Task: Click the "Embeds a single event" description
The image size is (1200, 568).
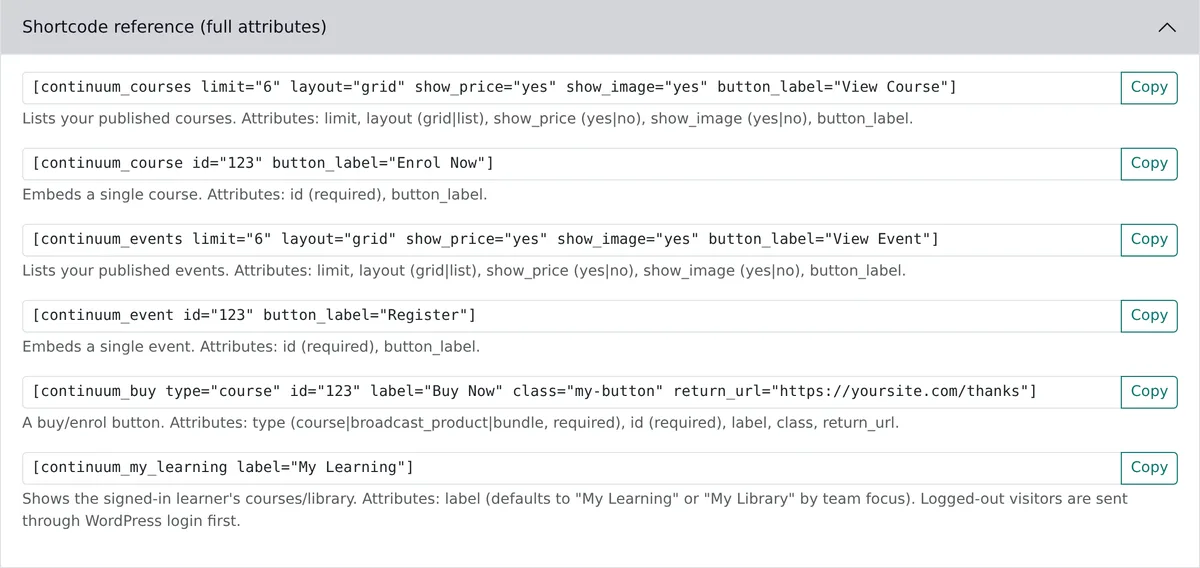Action: [x=251, y=346]
